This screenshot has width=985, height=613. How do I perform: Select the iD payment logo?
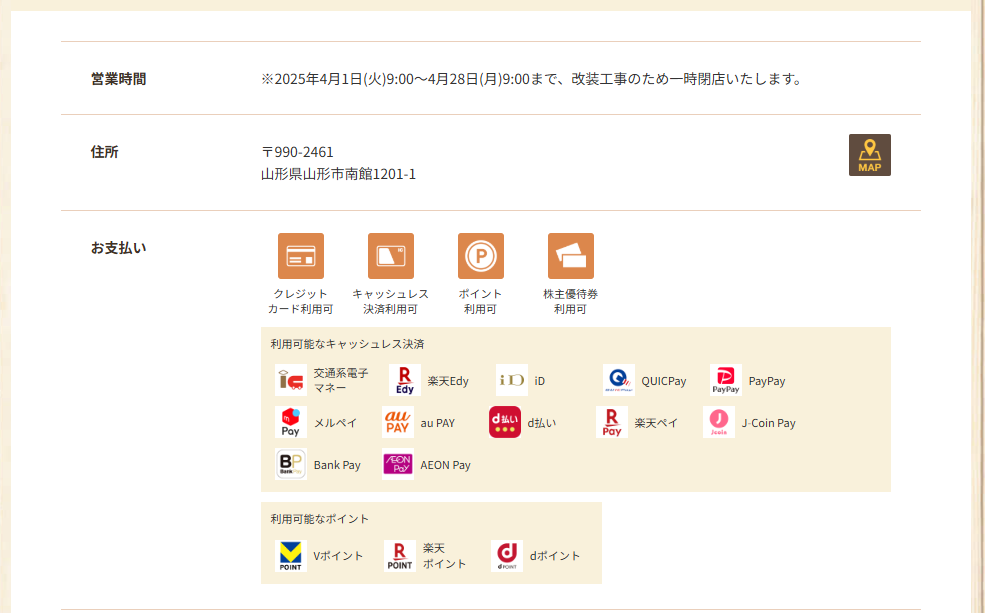512,380
